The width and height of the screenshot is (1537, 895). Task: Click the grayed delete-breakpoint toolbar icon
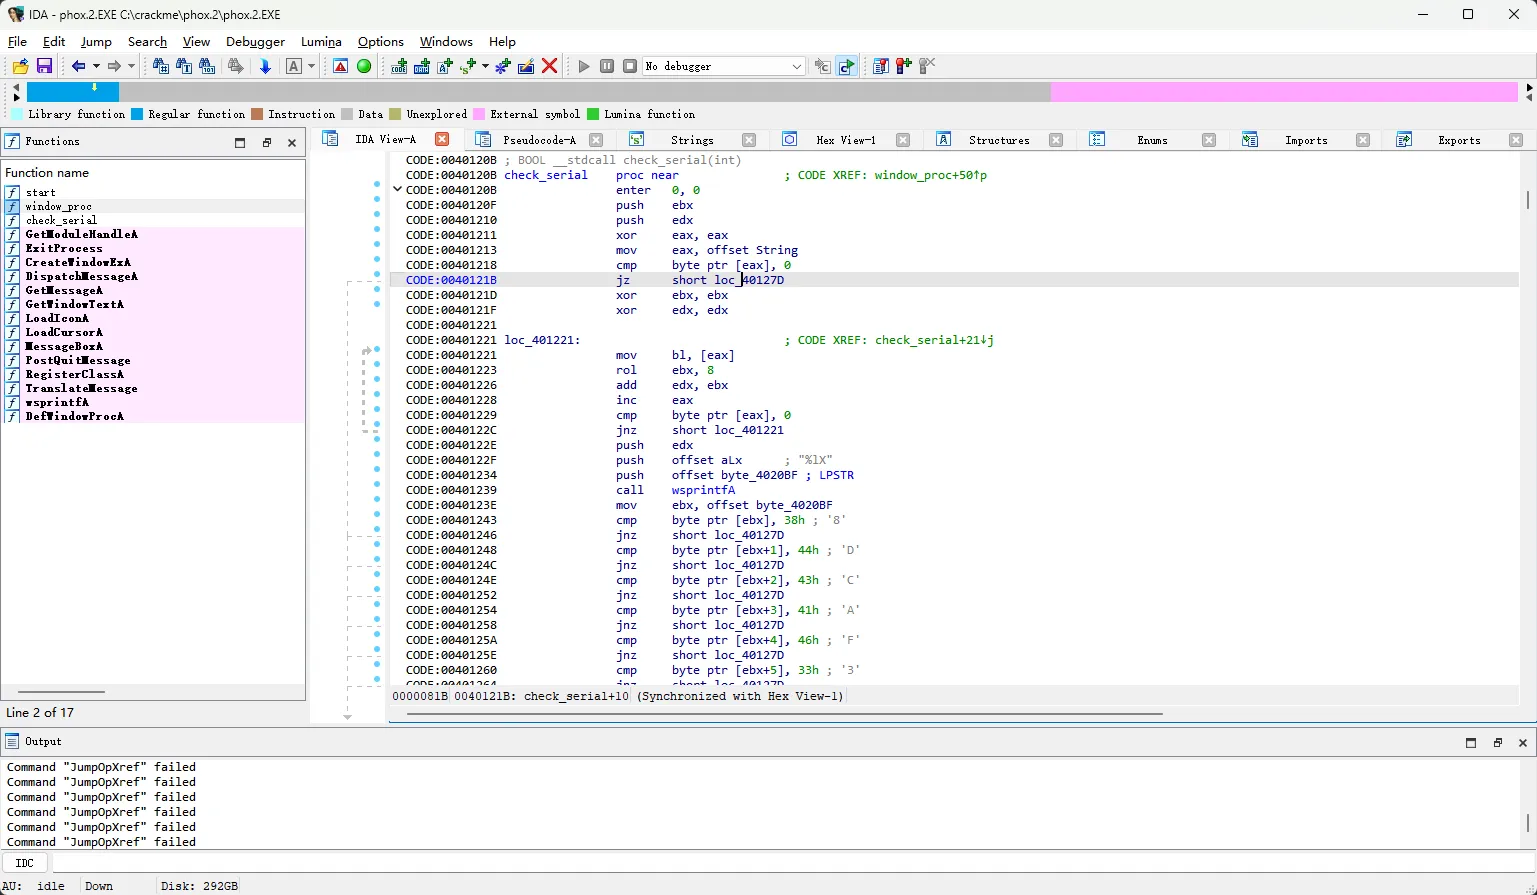927,66
